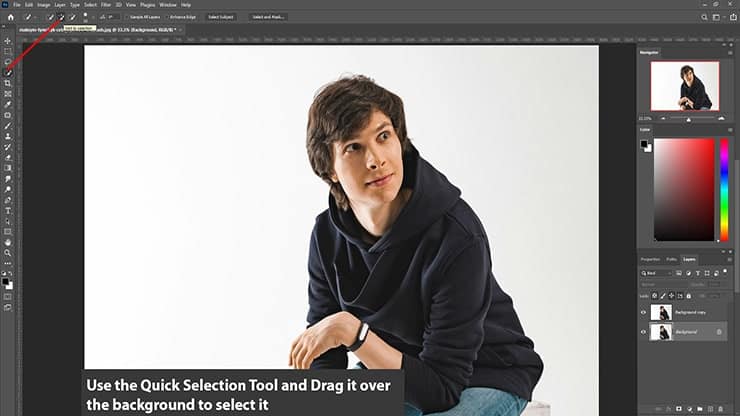Select the Gradient tool

pyautogui.click(x=8, y=168)
